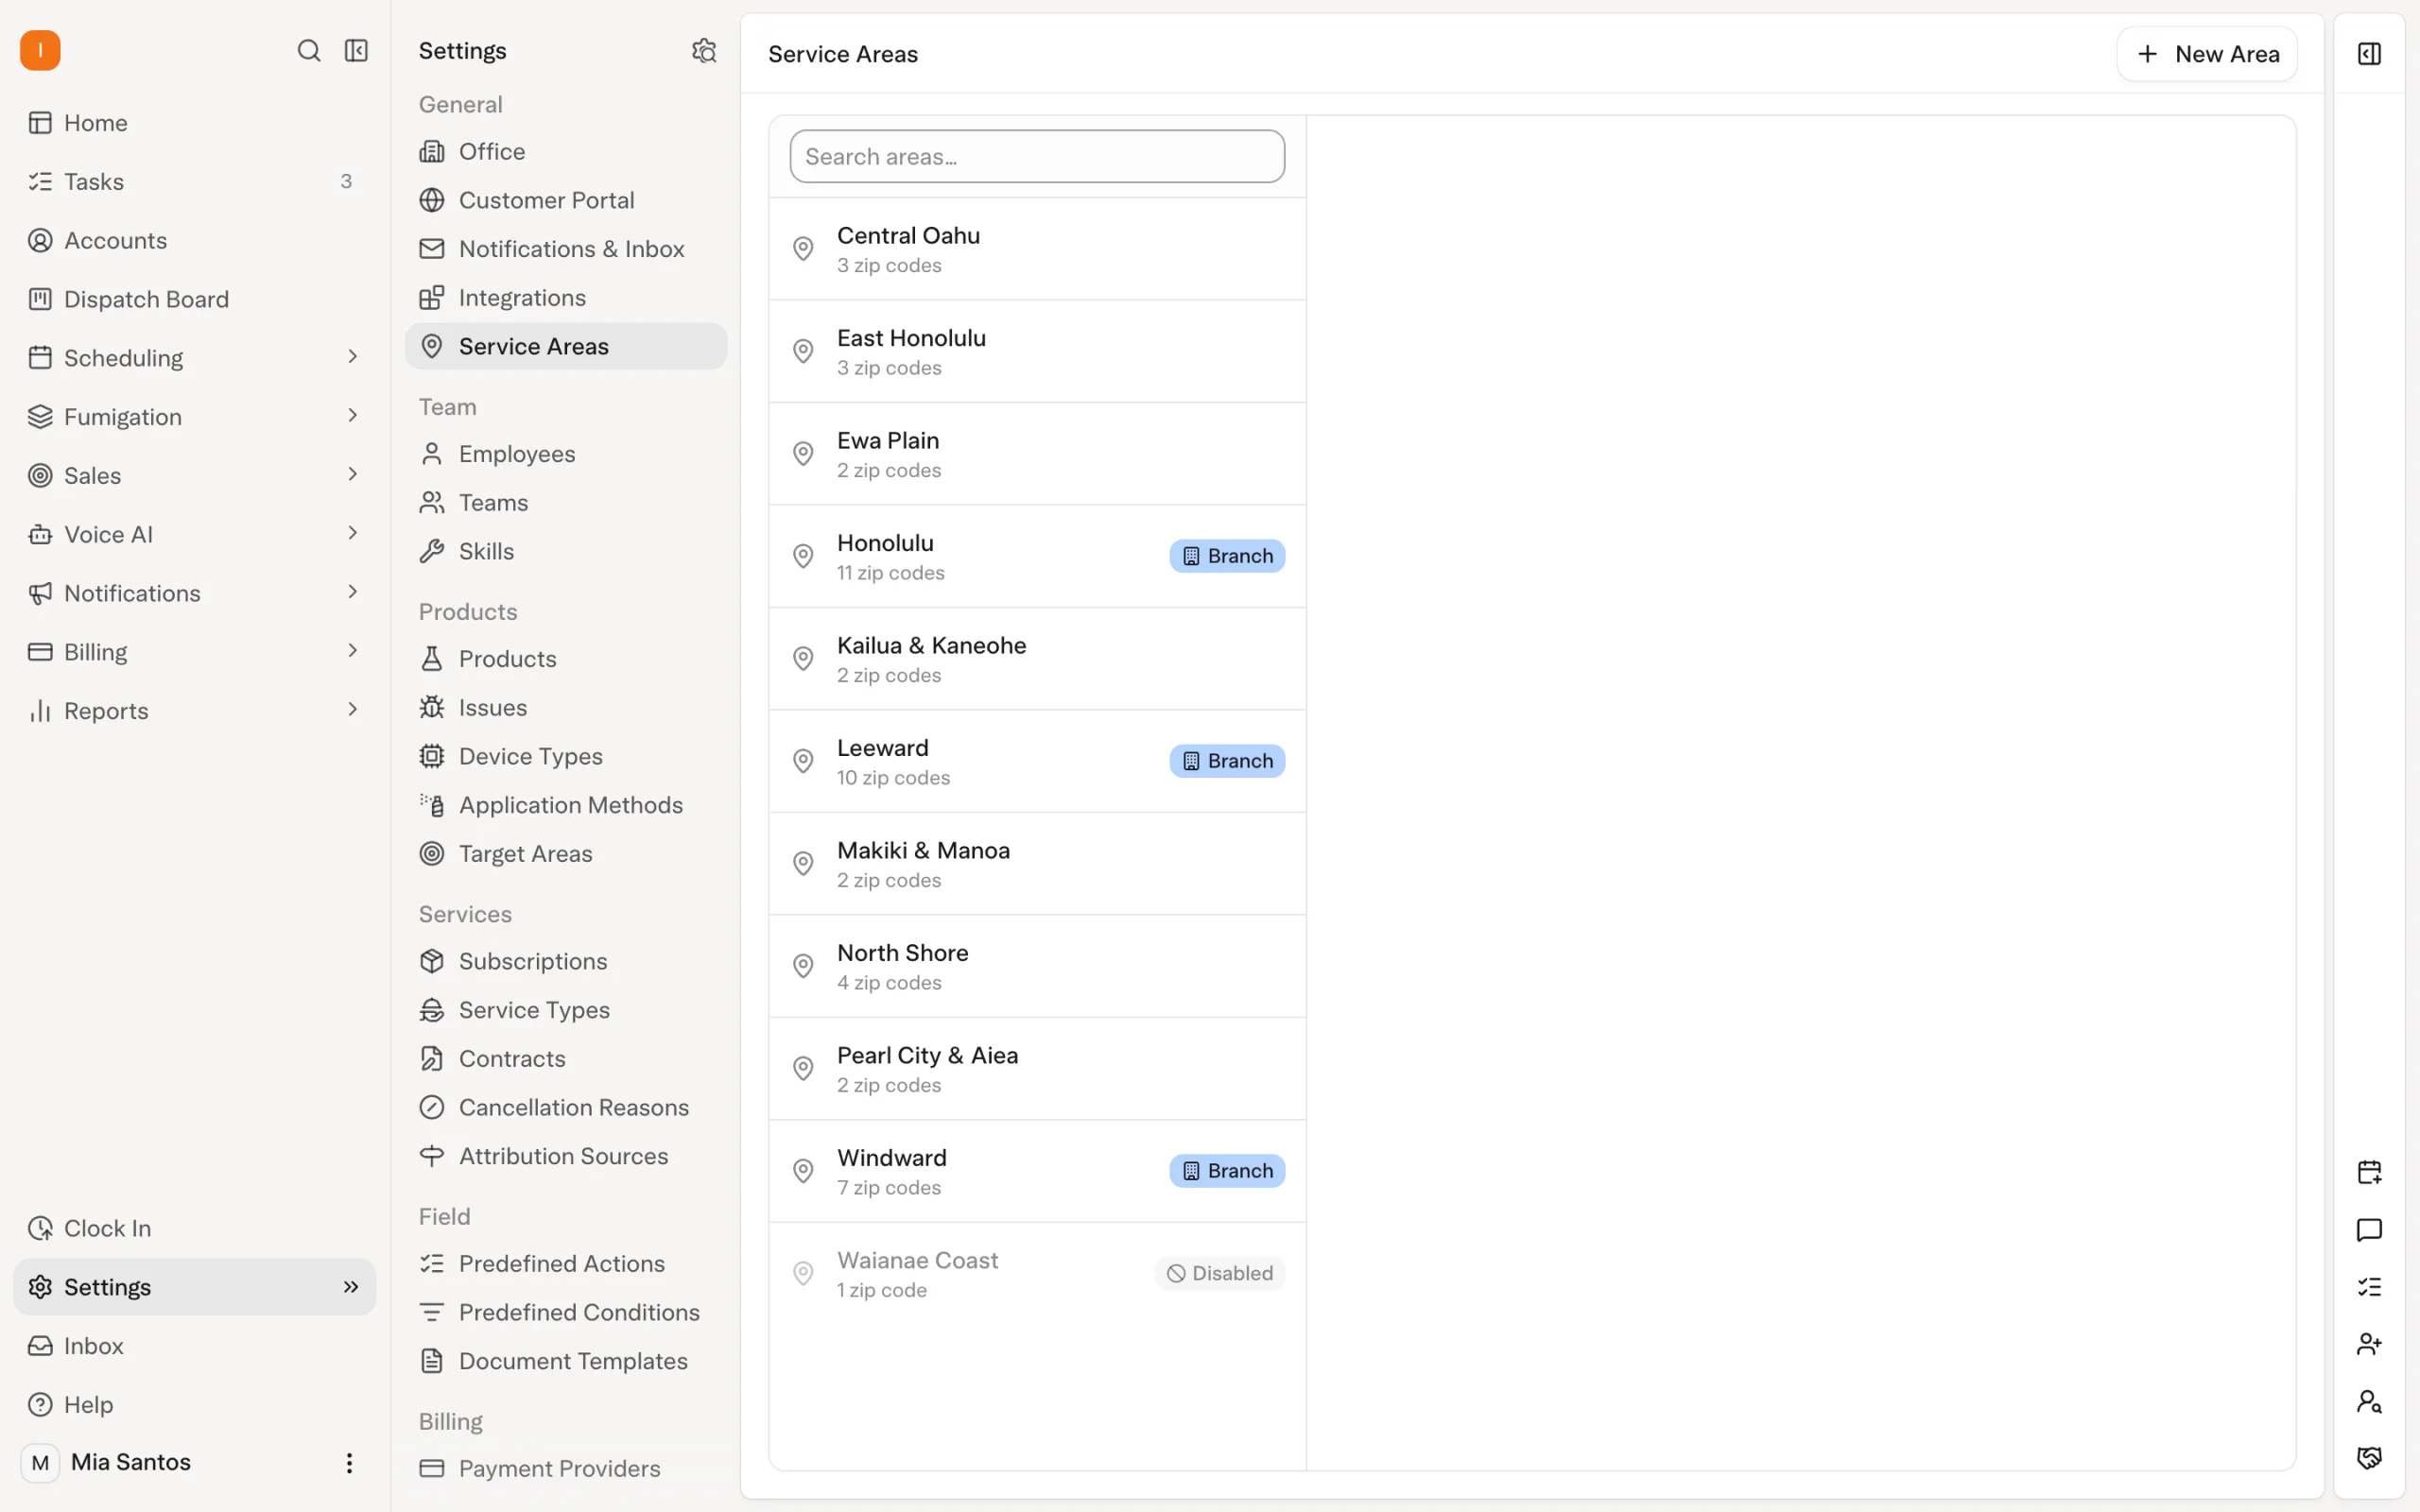Image resolution: width=2420 pixels, height=1512 pixels.
Task: Toggle the right panel icon at top right
Action: [2369, 54]
